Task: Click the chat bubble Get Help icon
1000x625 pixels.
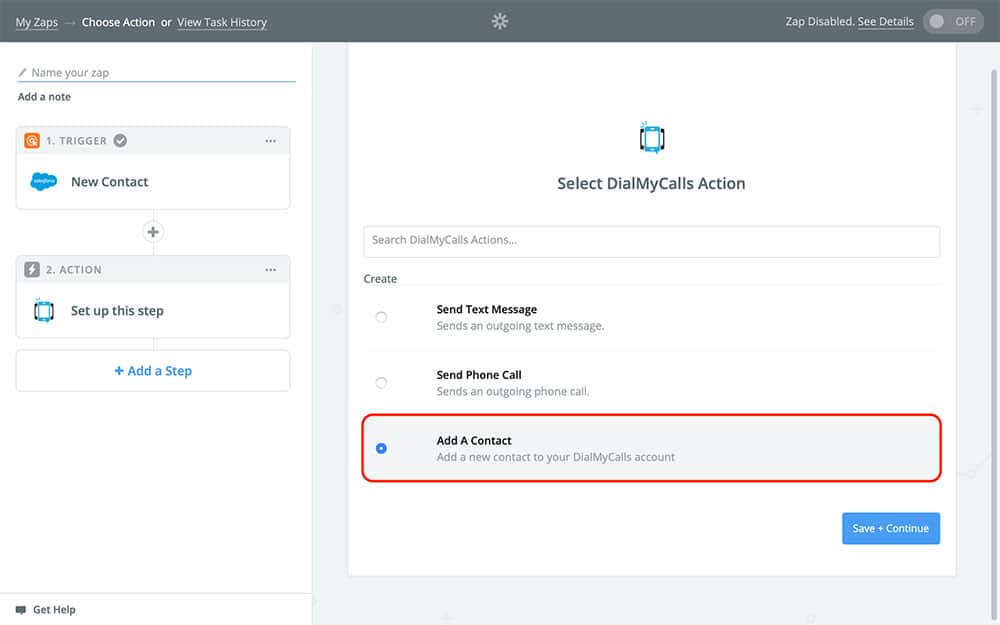Action: (x=21, y=610)
